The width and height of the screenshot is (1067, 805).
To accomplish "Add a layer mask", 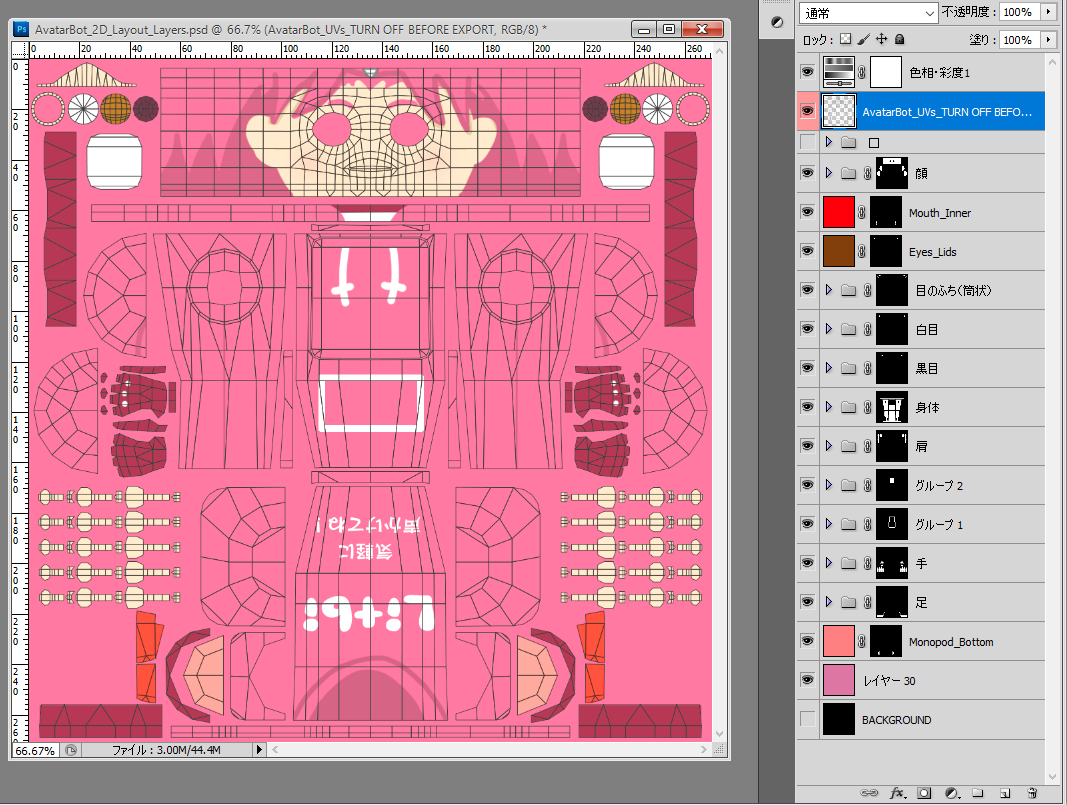I will point(924,793).
